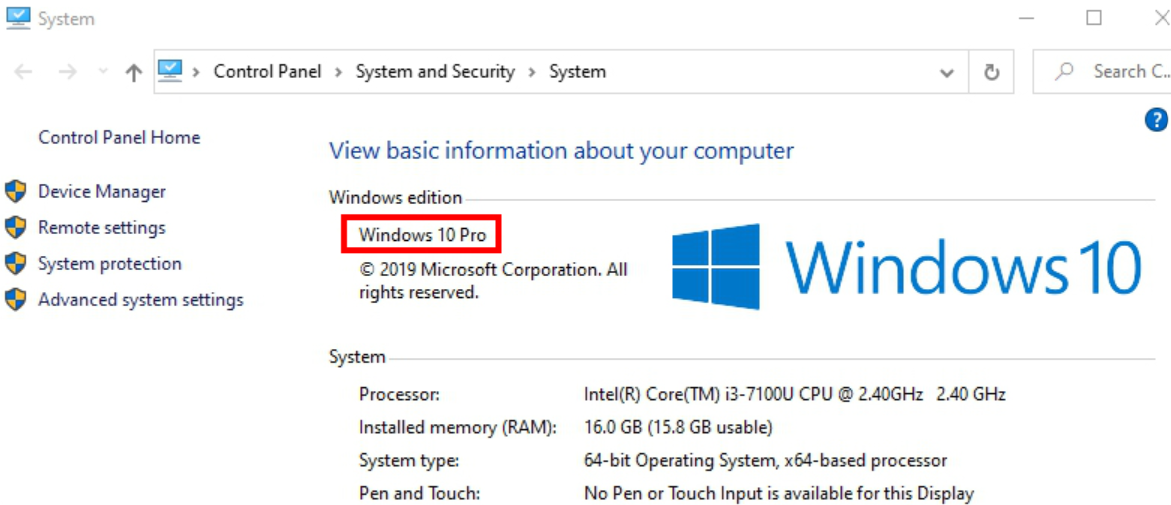The width and height of the screenshot is (1171, 505).
Task: Open help with blue question mark icon
Action: [1155, 119]
